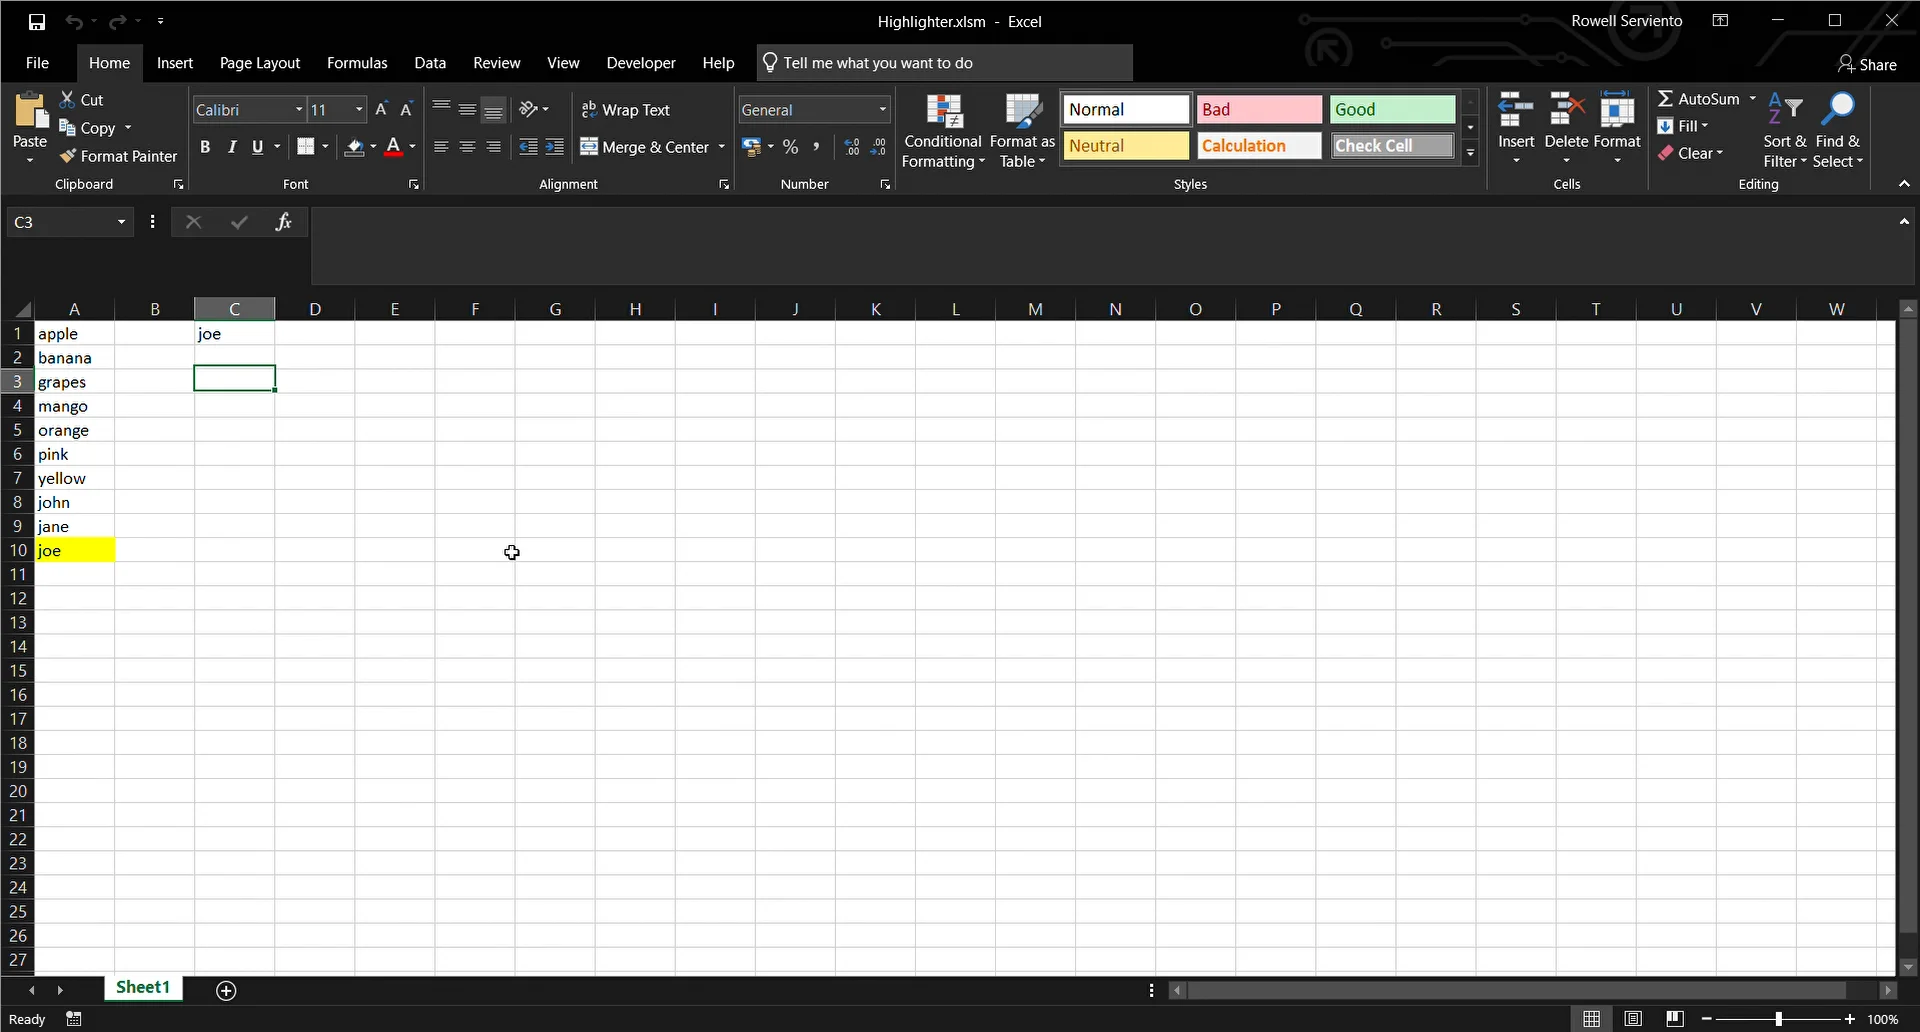Apply the font color A icon

[x=394, y=147]
